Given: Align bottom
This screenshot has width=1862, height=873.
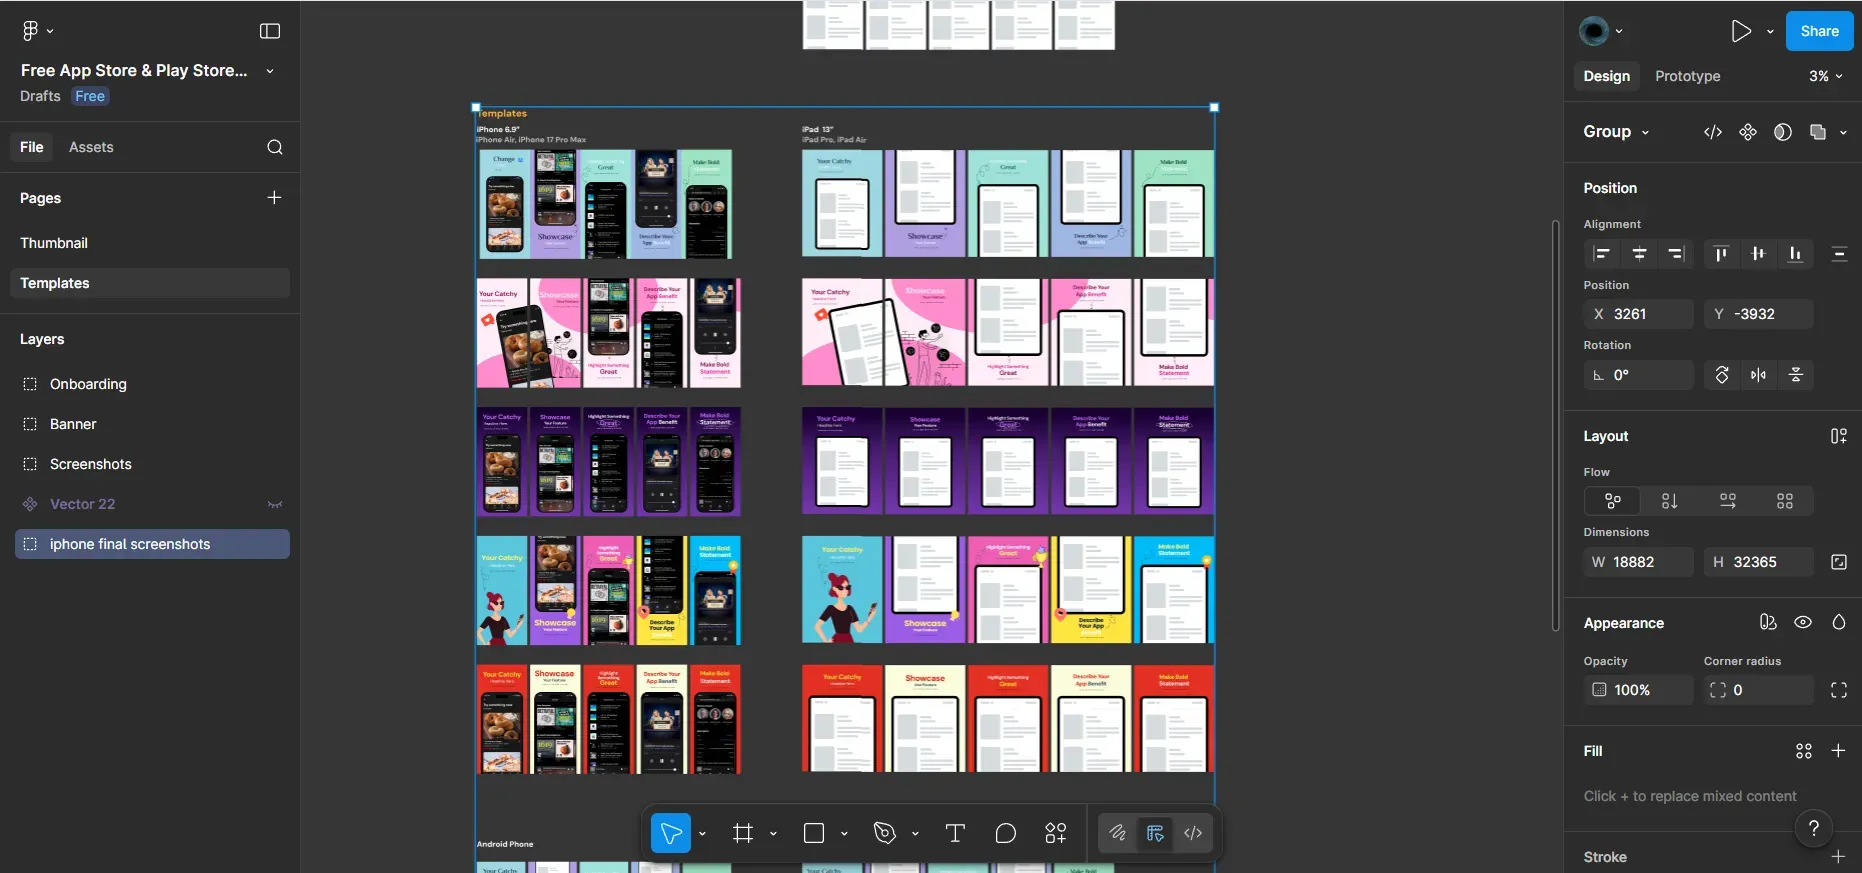Looking at the screenshot, I should point(1796,254).
